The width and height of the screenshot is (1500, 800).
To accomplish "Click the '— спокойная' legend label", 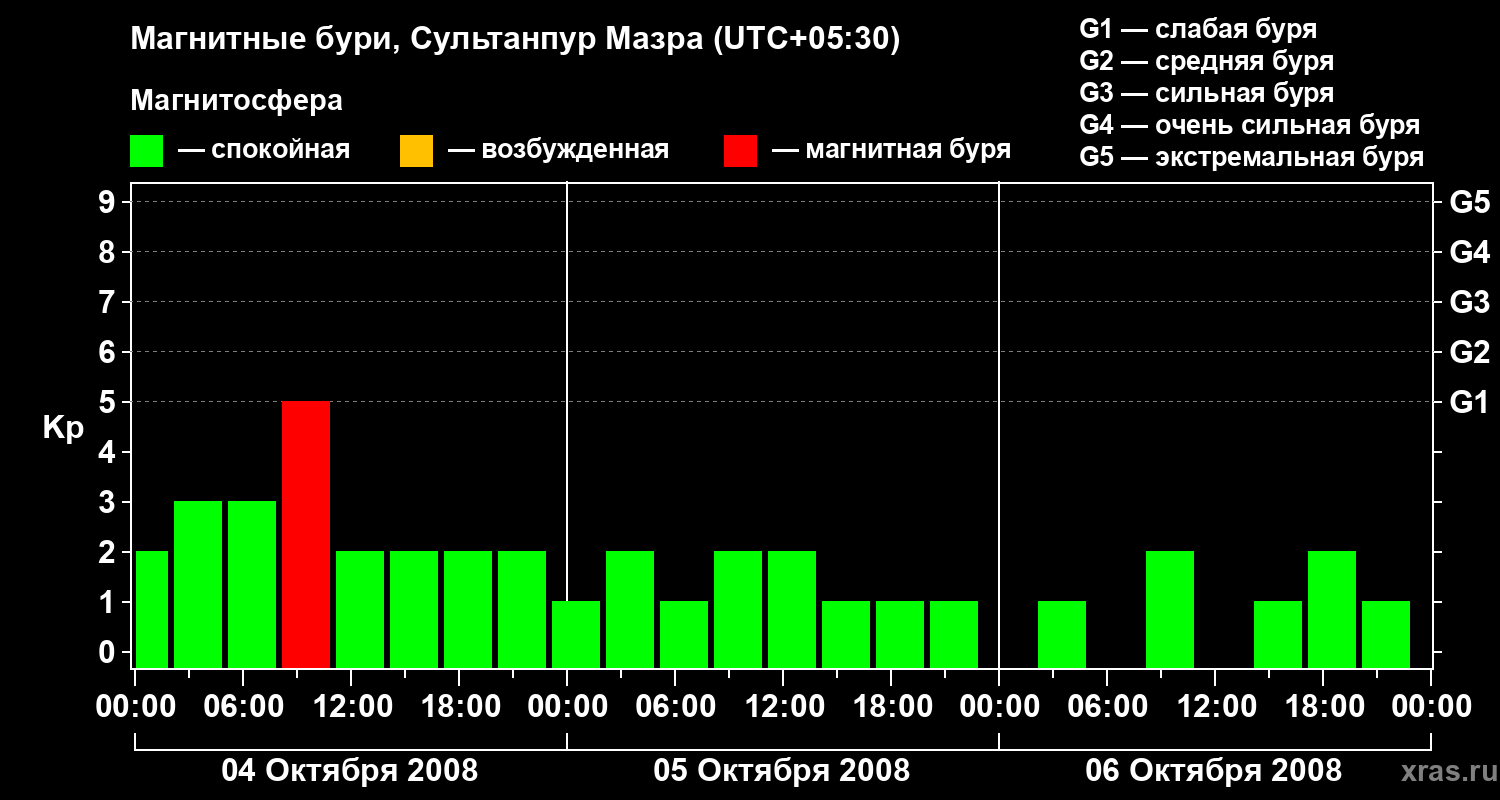I will pos(264,150).
